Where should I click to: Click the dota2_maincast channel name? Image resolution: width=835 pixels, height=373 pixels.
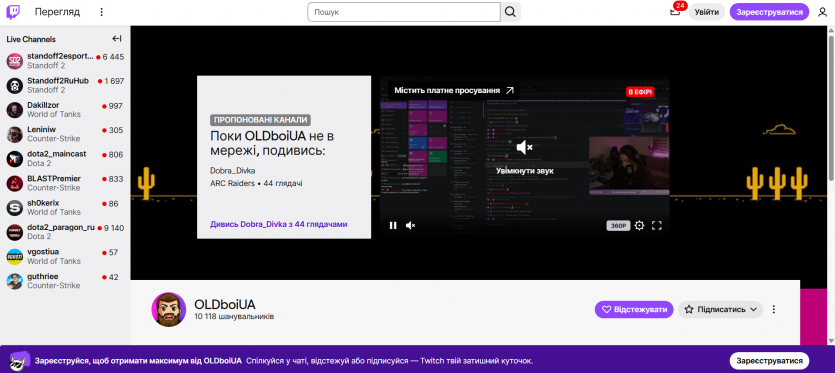pyautogui.click(x=56, y=154)
